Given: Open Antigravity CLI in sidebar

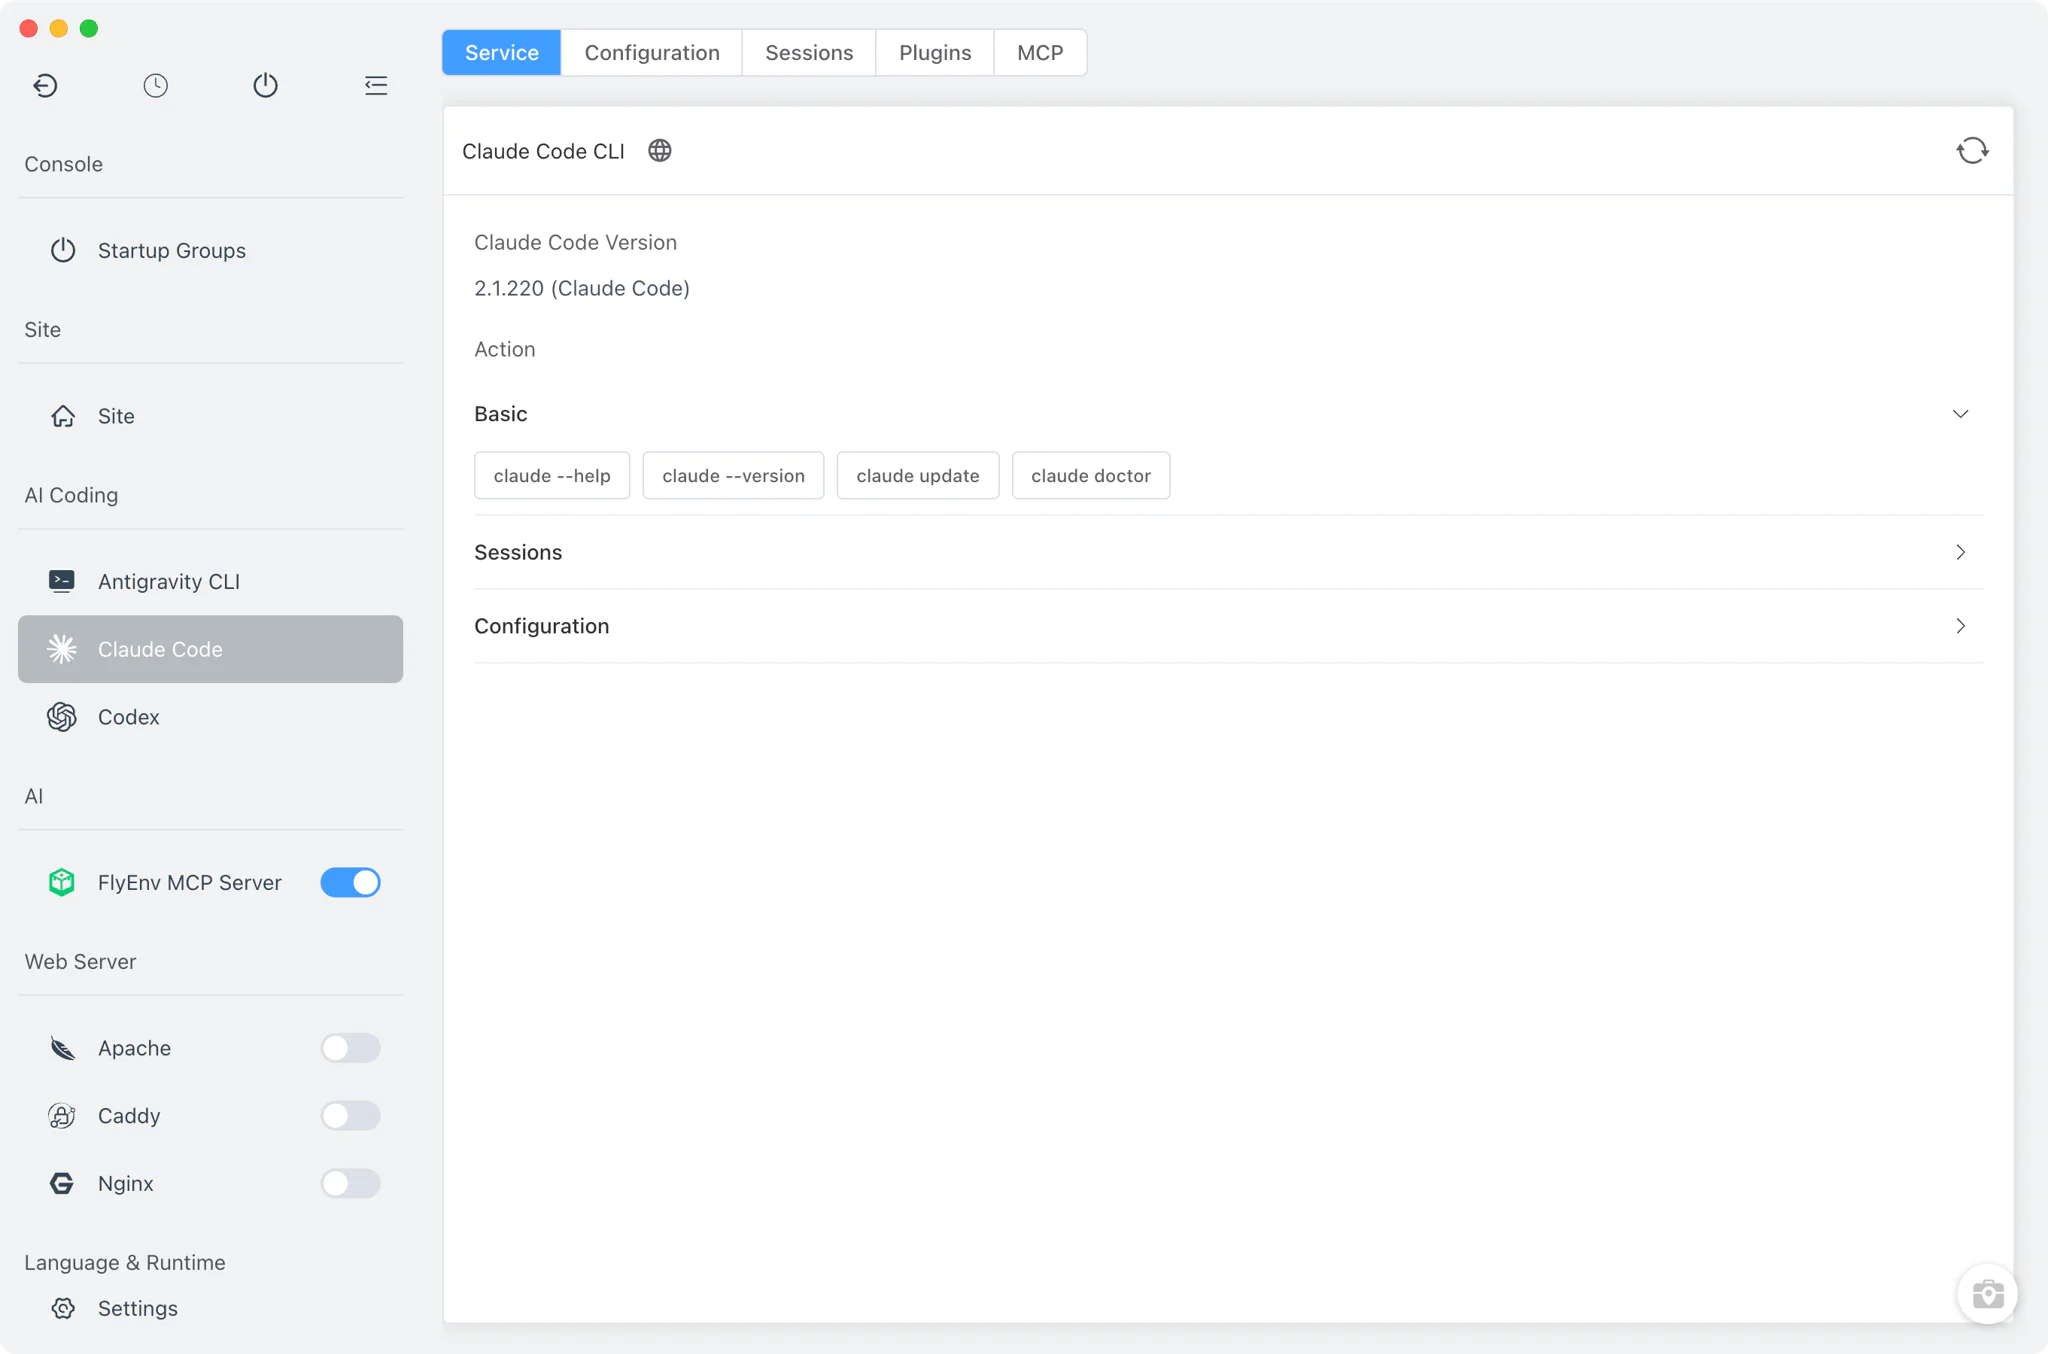Looking at the screenshot, I should click(210, 581).
